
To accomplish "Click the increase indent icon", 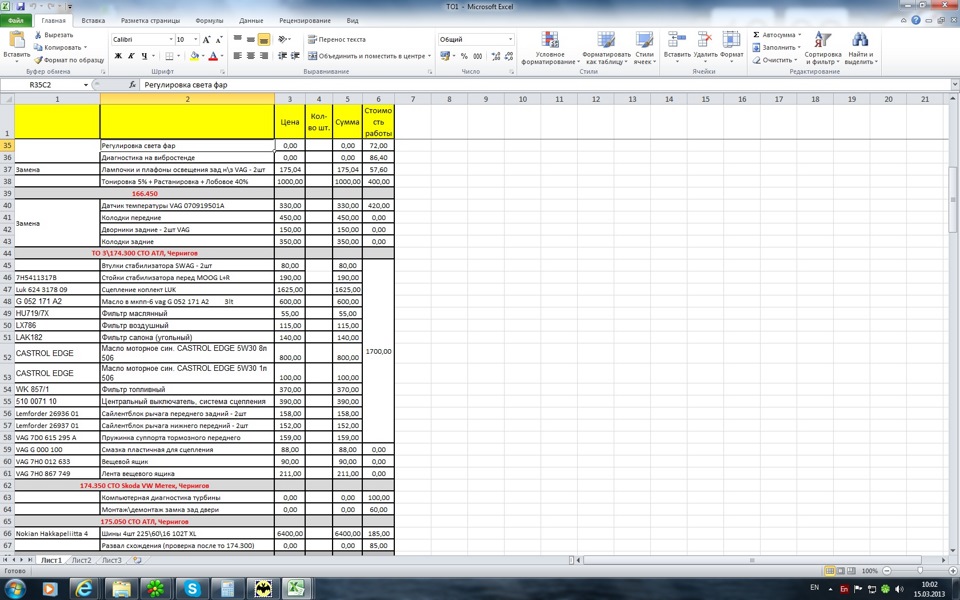I will point(295,56).
